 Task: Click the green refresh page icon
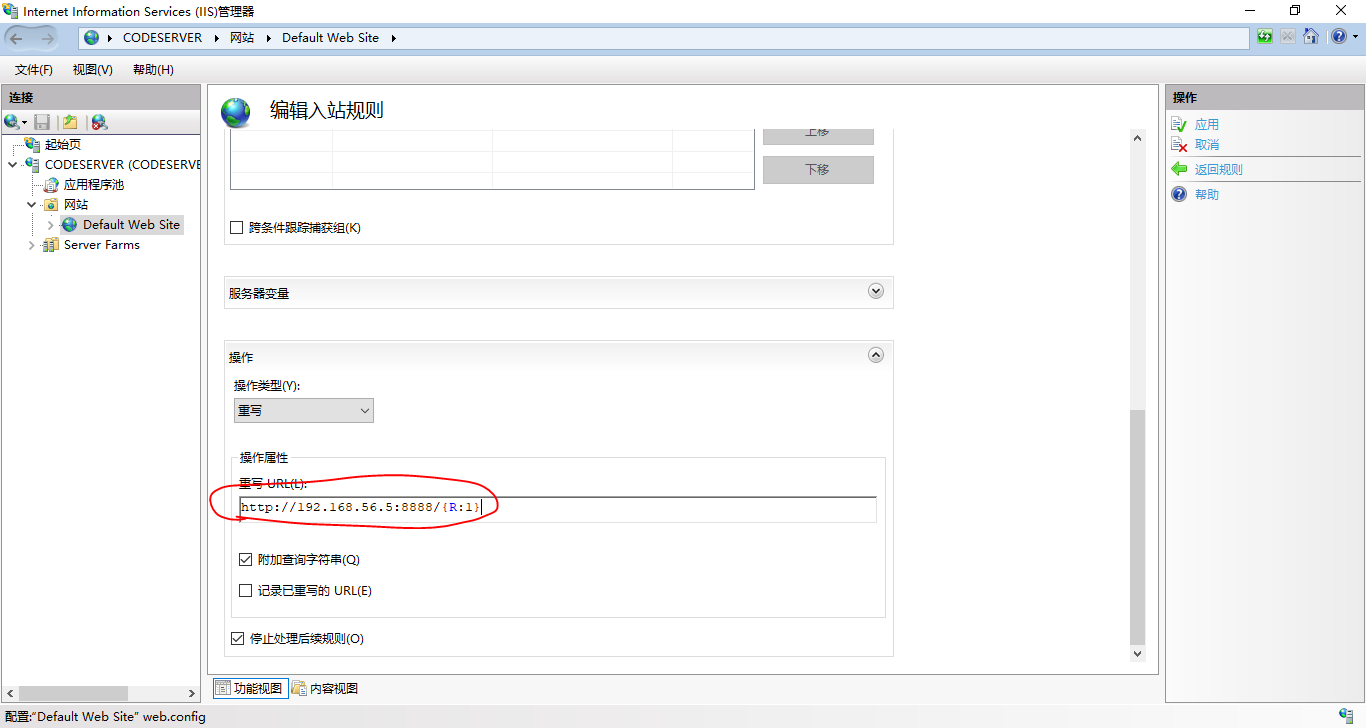pos(1266,37)
